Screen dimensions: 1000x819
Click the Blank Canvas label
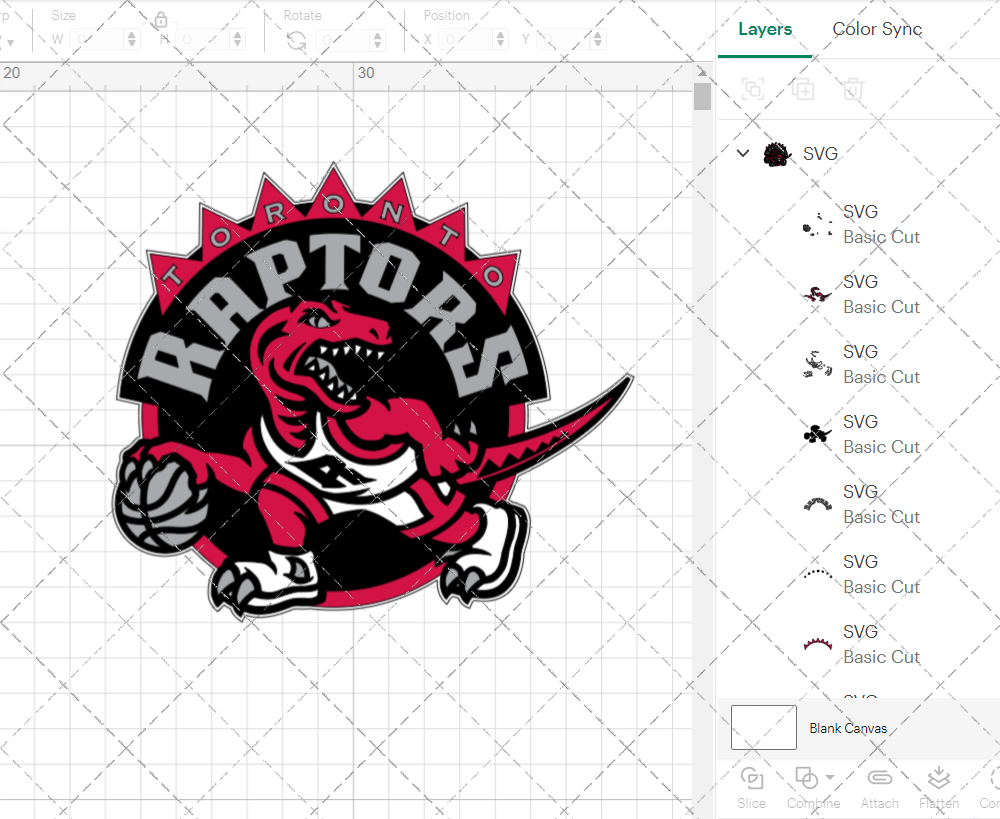848,728
